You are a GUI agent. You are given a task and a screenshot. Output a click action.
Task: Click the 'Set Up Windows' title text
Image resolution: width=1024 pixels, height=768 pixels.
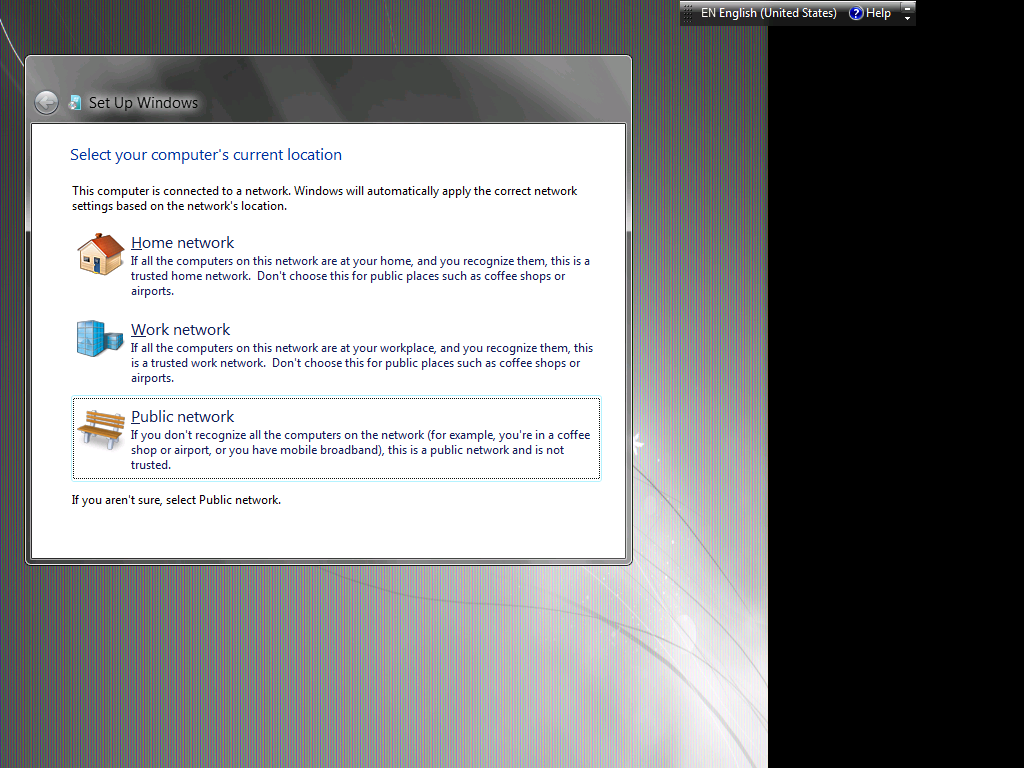tap(143, 103)
